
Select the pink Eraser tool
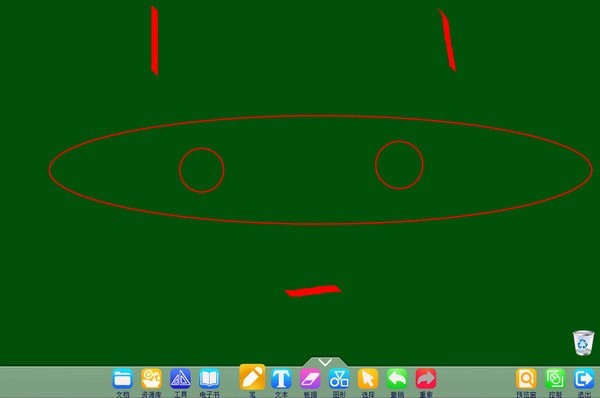point(310,379)
